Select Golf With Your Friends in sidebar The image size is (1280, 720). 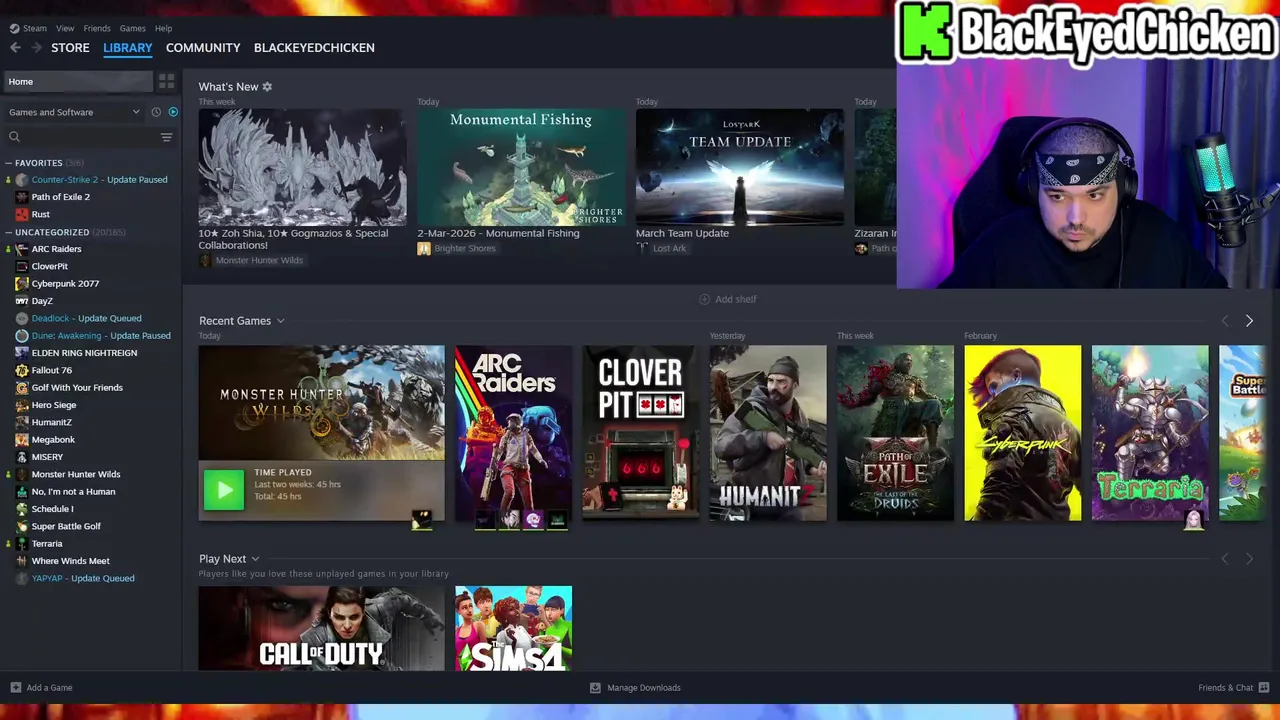(x=77, y=388)
